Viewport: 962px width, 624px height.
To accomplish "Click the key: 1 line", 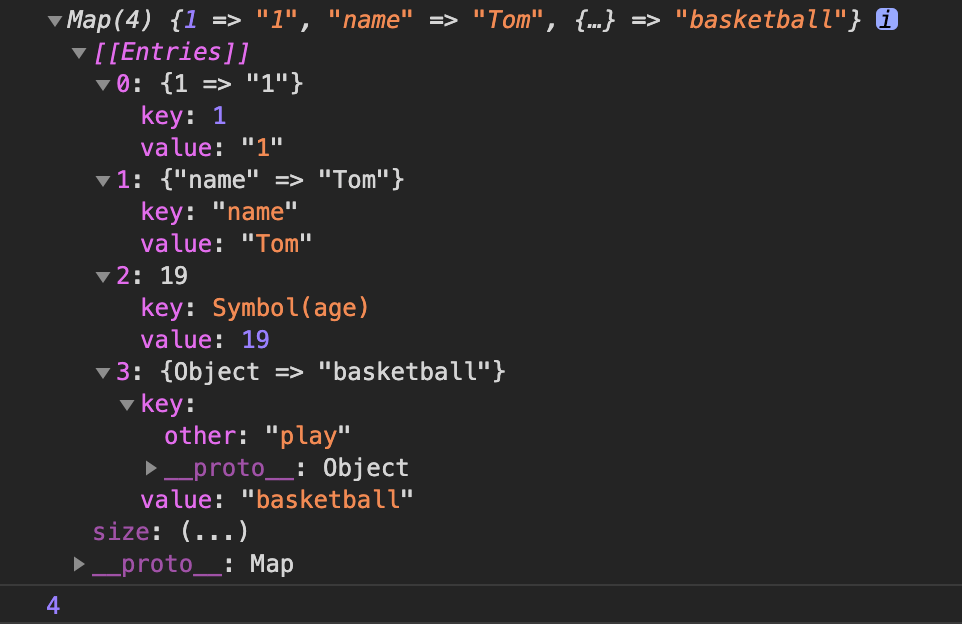I will (x=183, y=116).
